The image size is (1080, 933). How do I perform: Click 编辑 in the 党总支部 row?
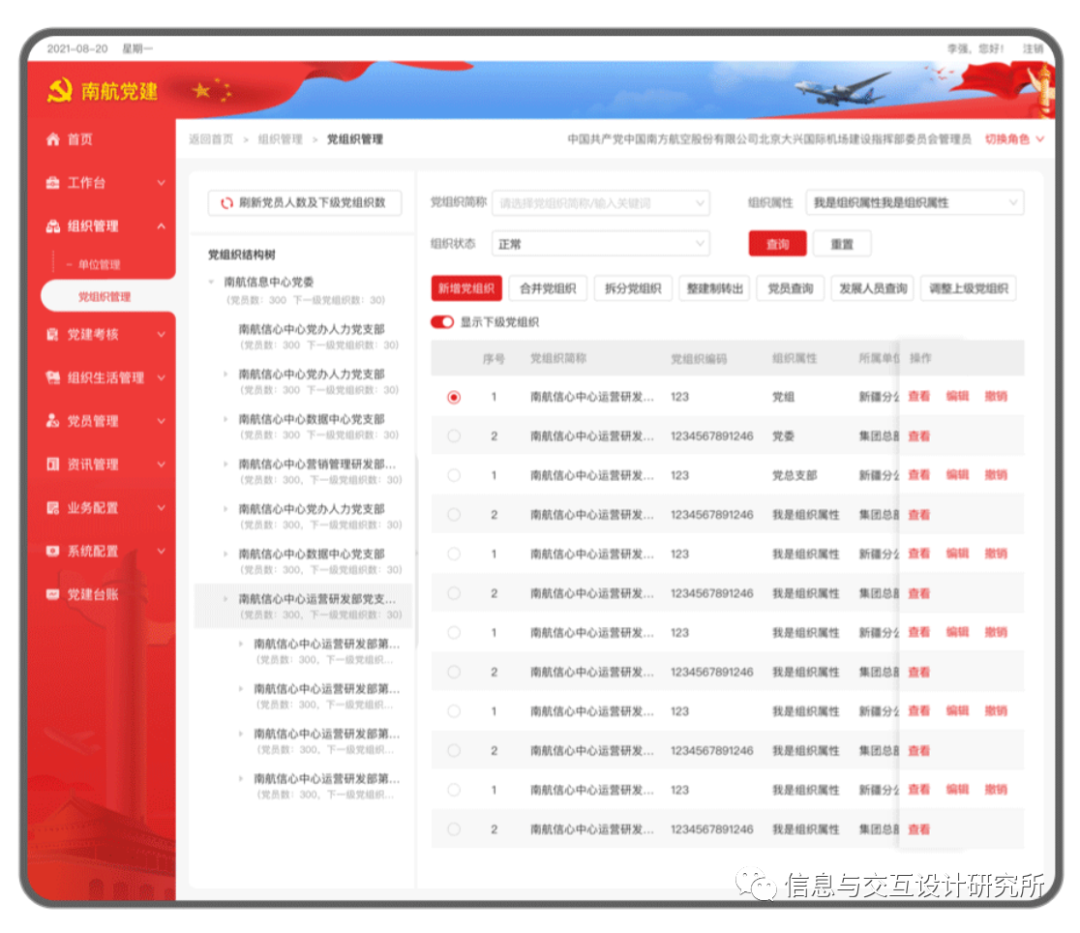(x=957, y=475)
